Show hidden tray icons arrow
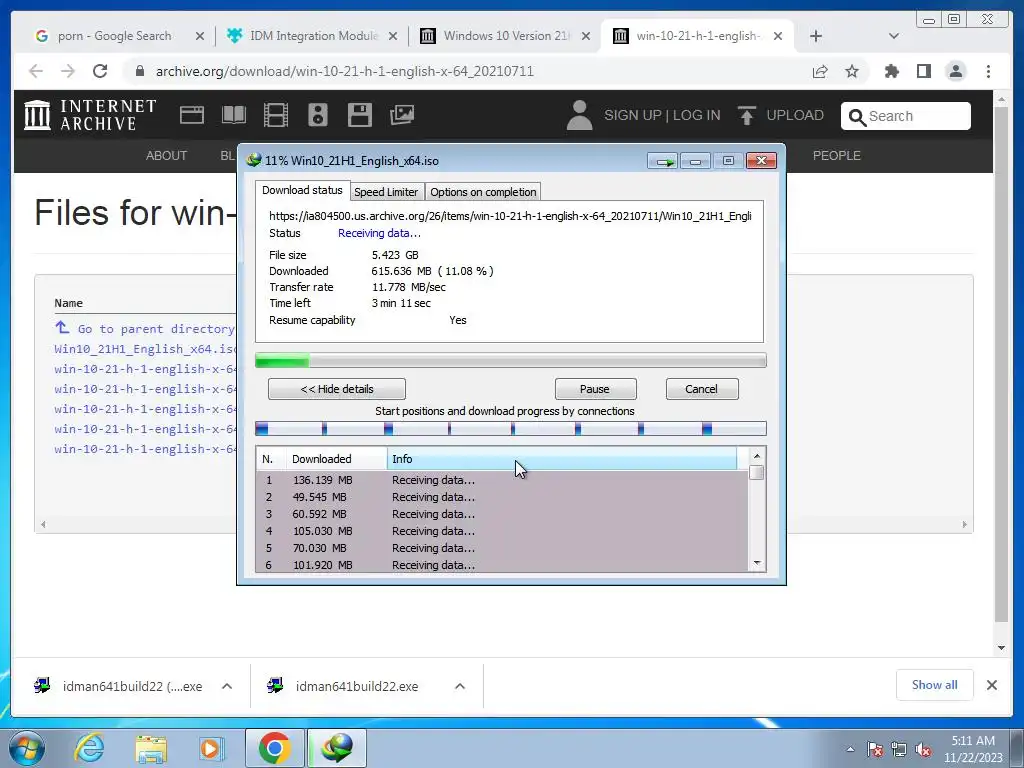 point(850,749)
